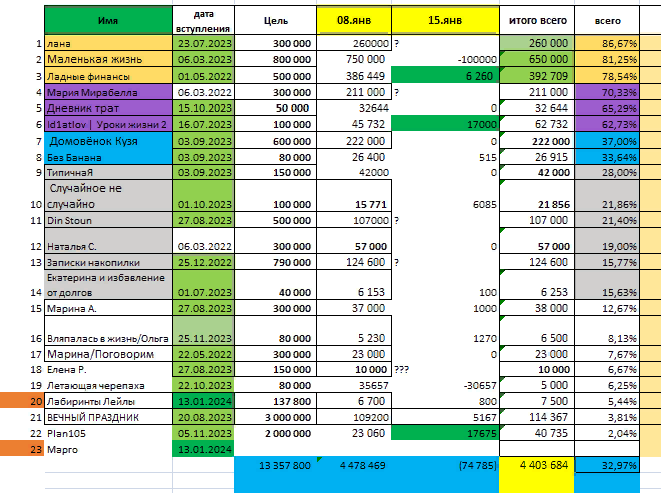This screenshot has width=661, height=493.
Task: Select the 'итого всего' header cell
Action: pyautogui.click(x=537, y=20)
